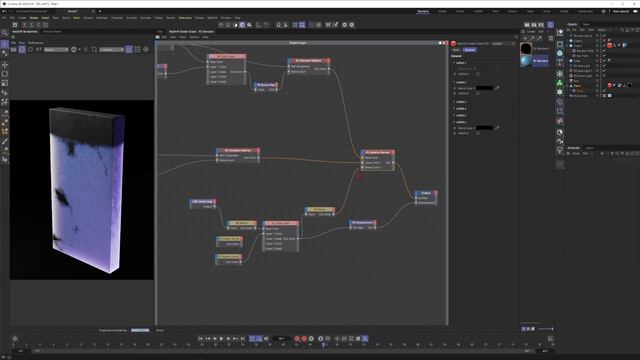Switch to the Redshift RenderView tab
Screen dimensions: 640x360
25,31
